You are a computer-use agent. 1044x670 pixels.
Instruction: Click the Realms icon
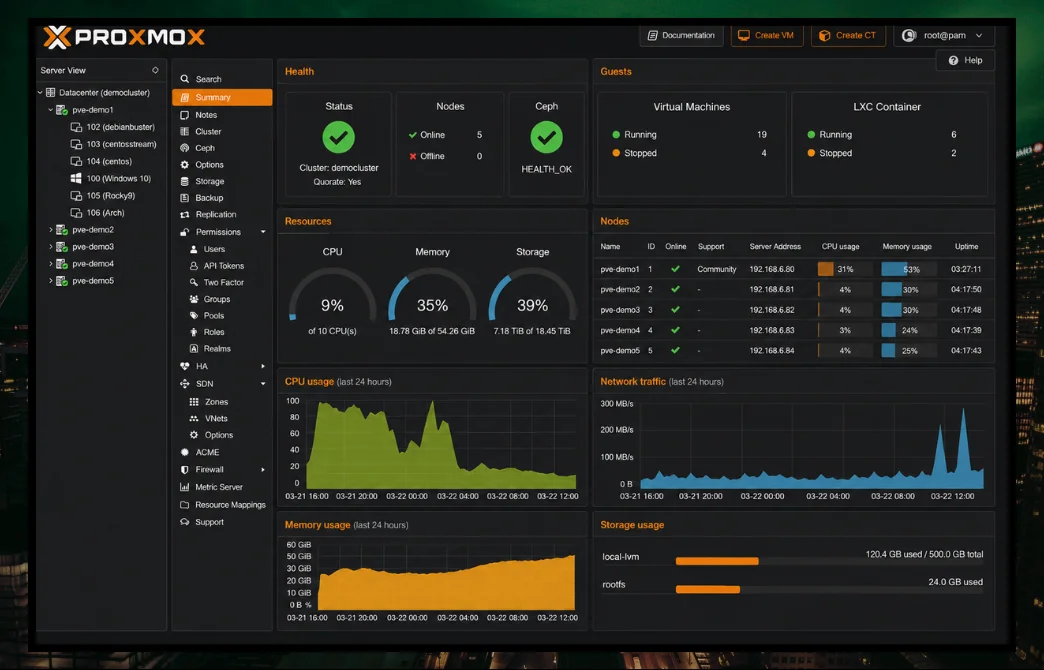194,348
